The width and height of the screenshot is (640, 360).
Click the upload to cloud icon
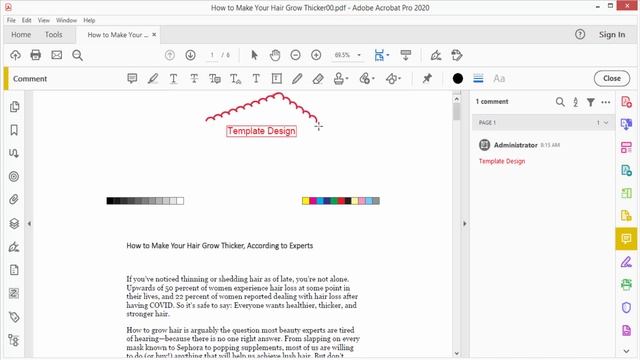16,55
